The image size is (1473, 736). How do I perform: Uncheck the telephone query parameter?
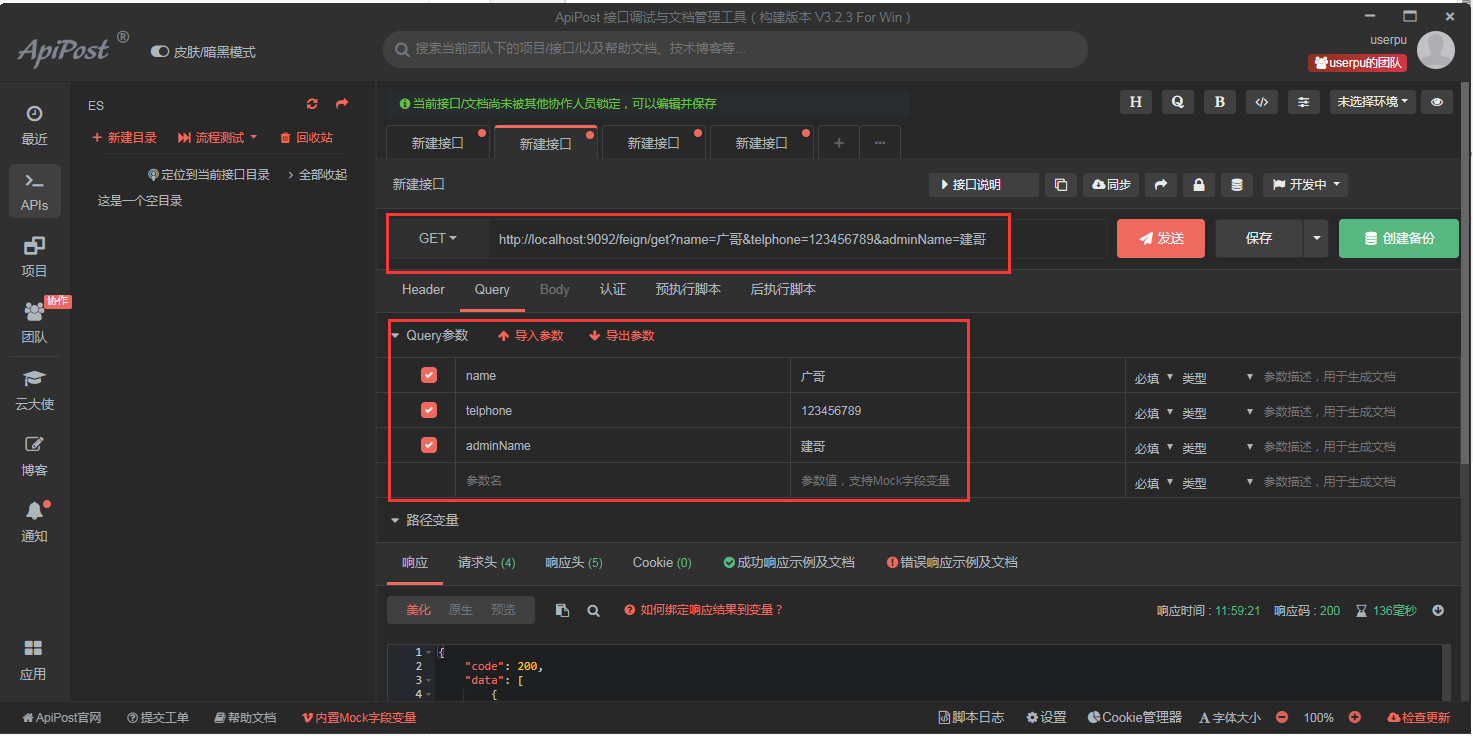(x=428, y=410)
